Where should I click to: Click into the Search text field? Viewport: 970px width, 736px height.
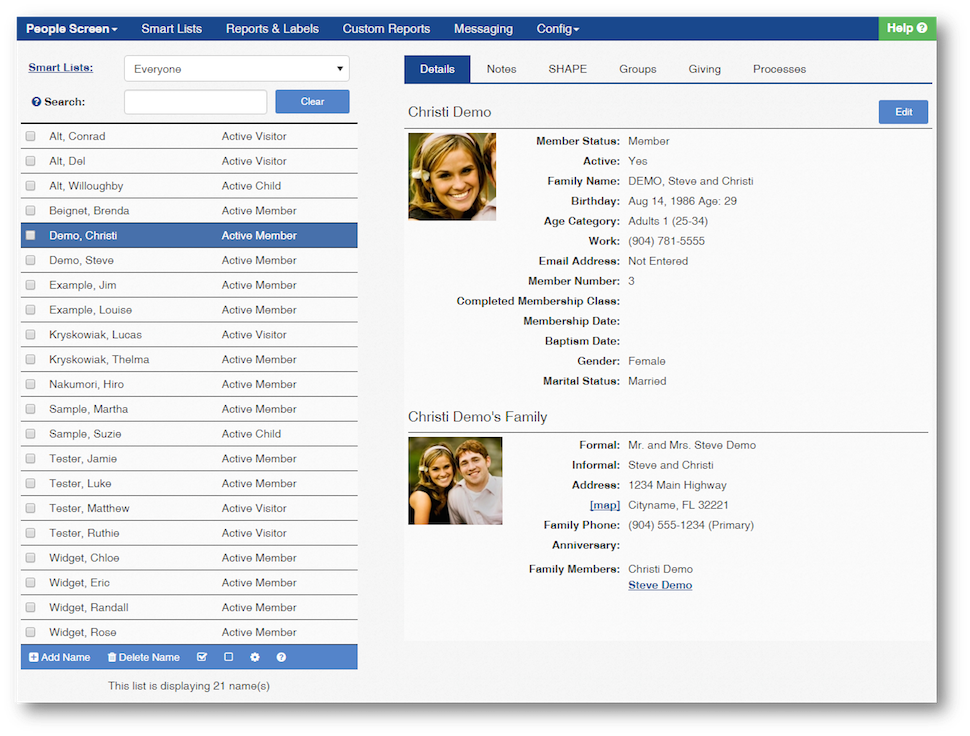click(195, 102)
